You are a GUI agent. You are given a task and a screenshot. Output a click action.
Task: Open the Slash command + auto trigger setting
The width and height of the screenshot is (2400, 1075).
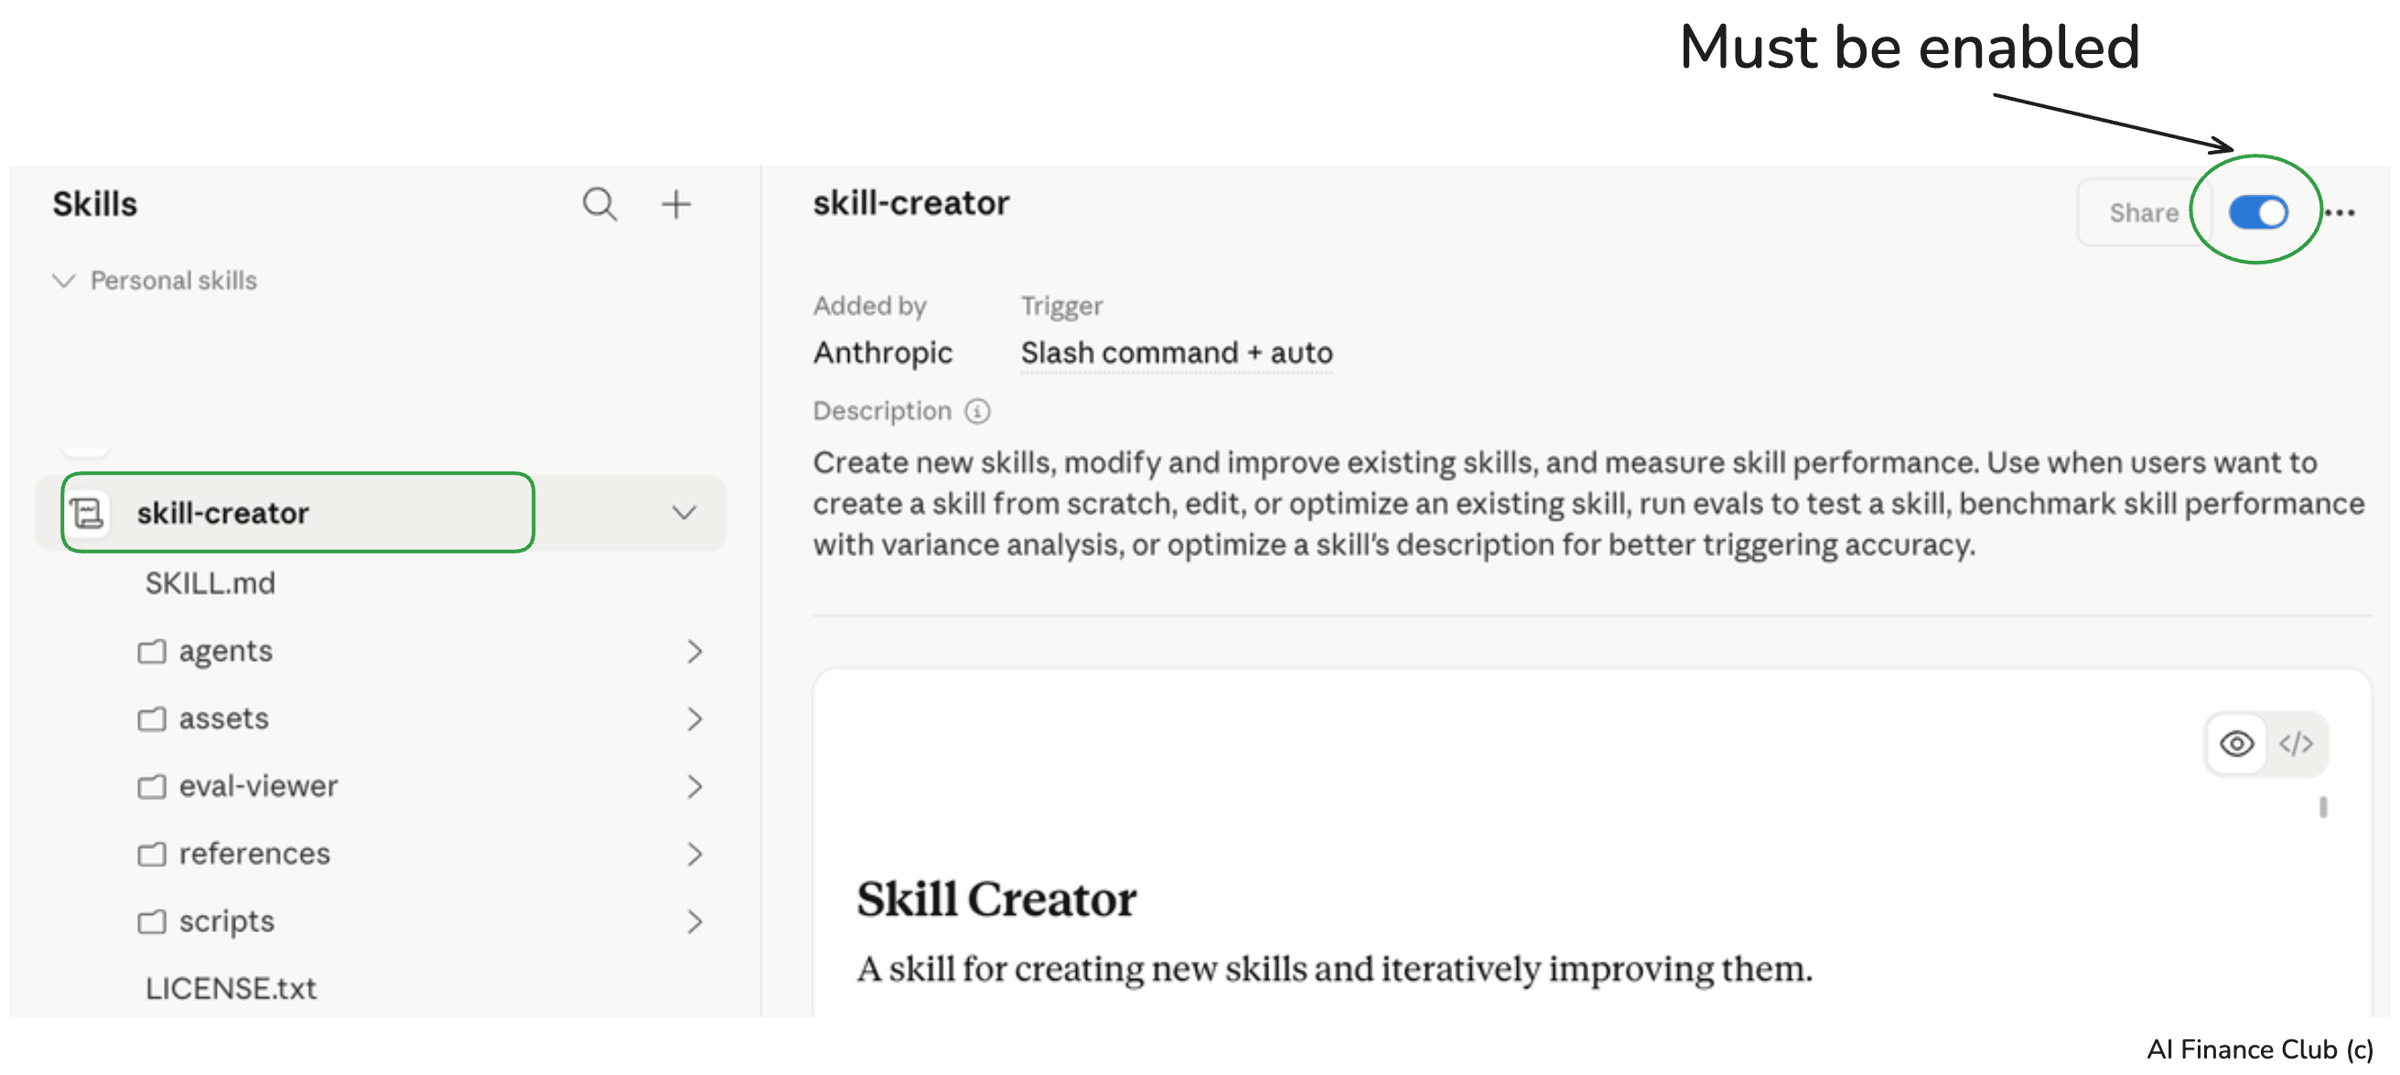tap(1176, 353)
